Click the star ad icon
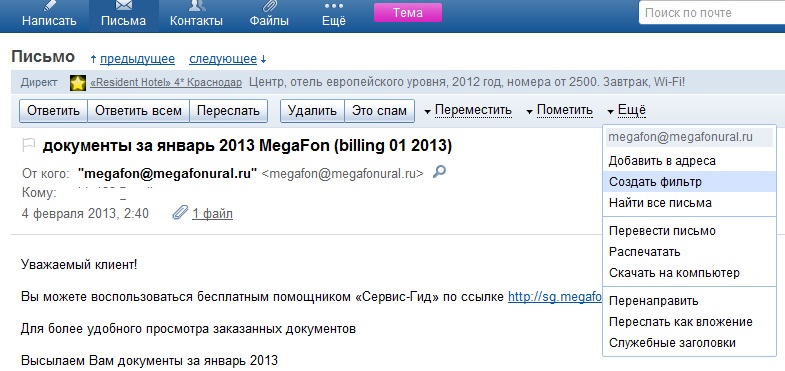Viewport: 785px width, 371px height. tap(78, 83)
